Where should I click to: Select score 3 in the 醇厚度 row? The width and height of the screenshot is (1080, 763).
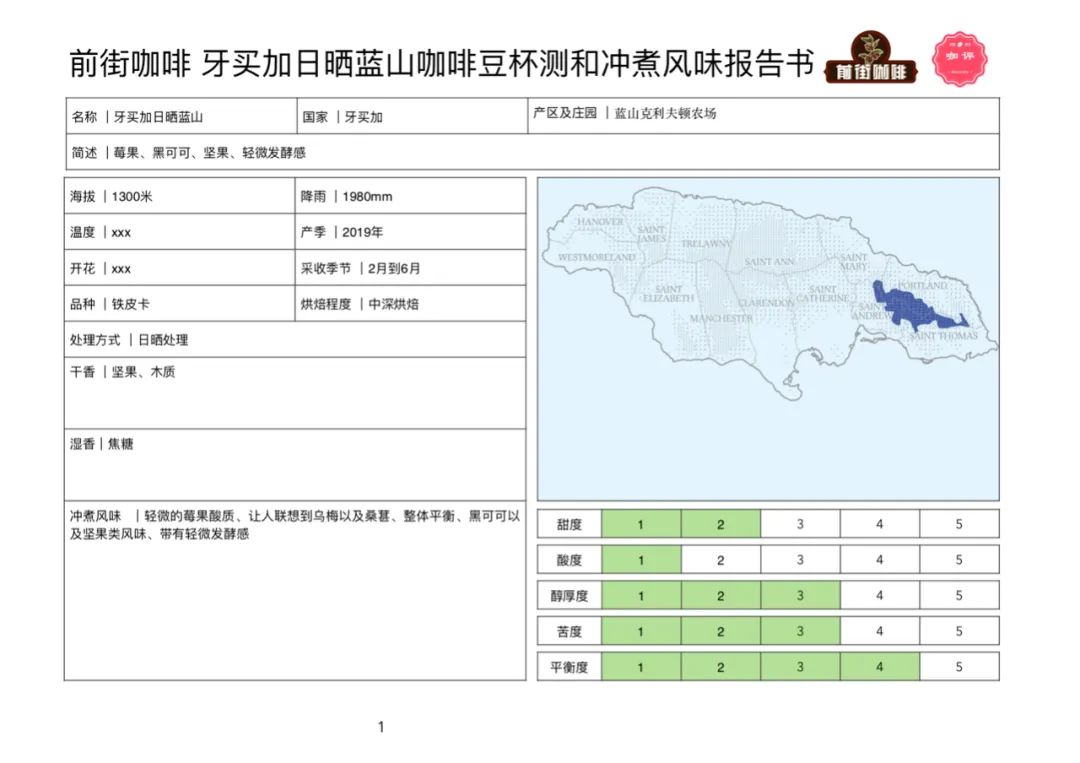800,596
